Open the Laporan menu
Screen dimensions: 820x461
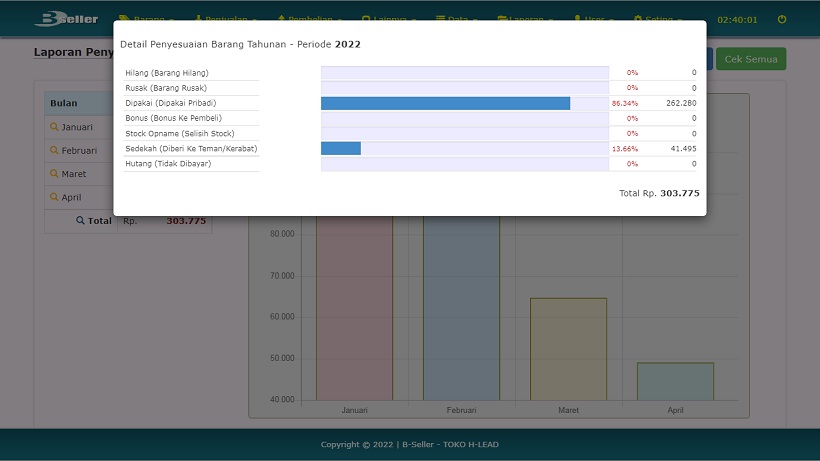pyautogui.click(x=526, y=19)
